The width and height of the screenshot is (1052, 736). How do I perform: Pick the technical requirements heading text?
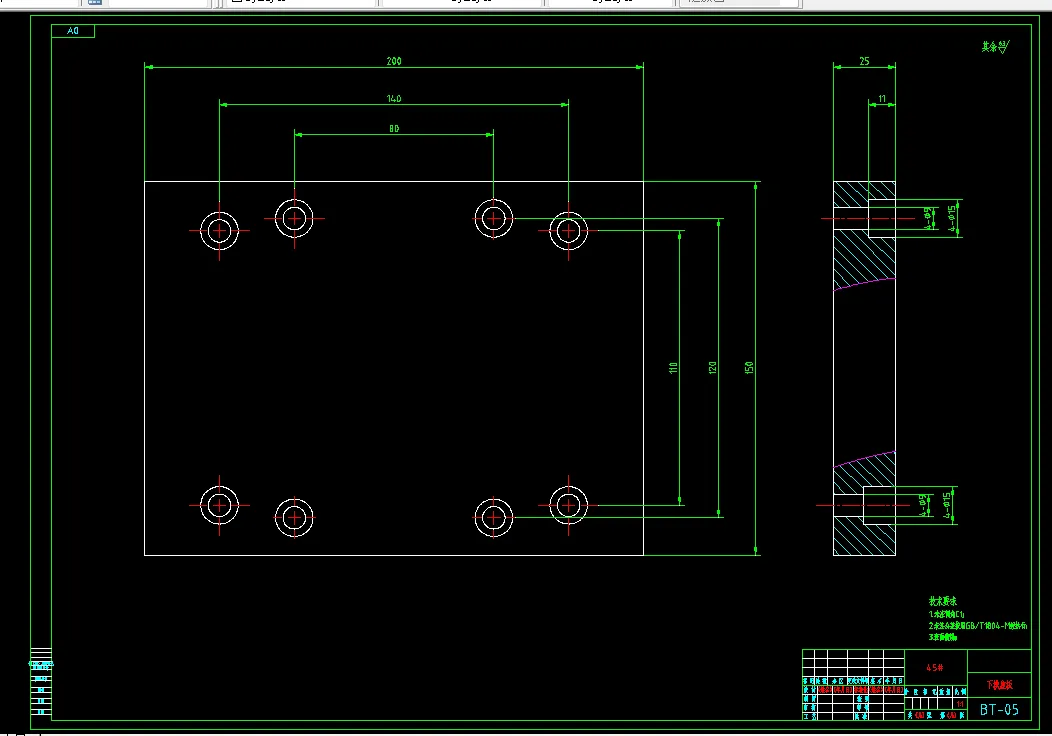click(943, 601)
